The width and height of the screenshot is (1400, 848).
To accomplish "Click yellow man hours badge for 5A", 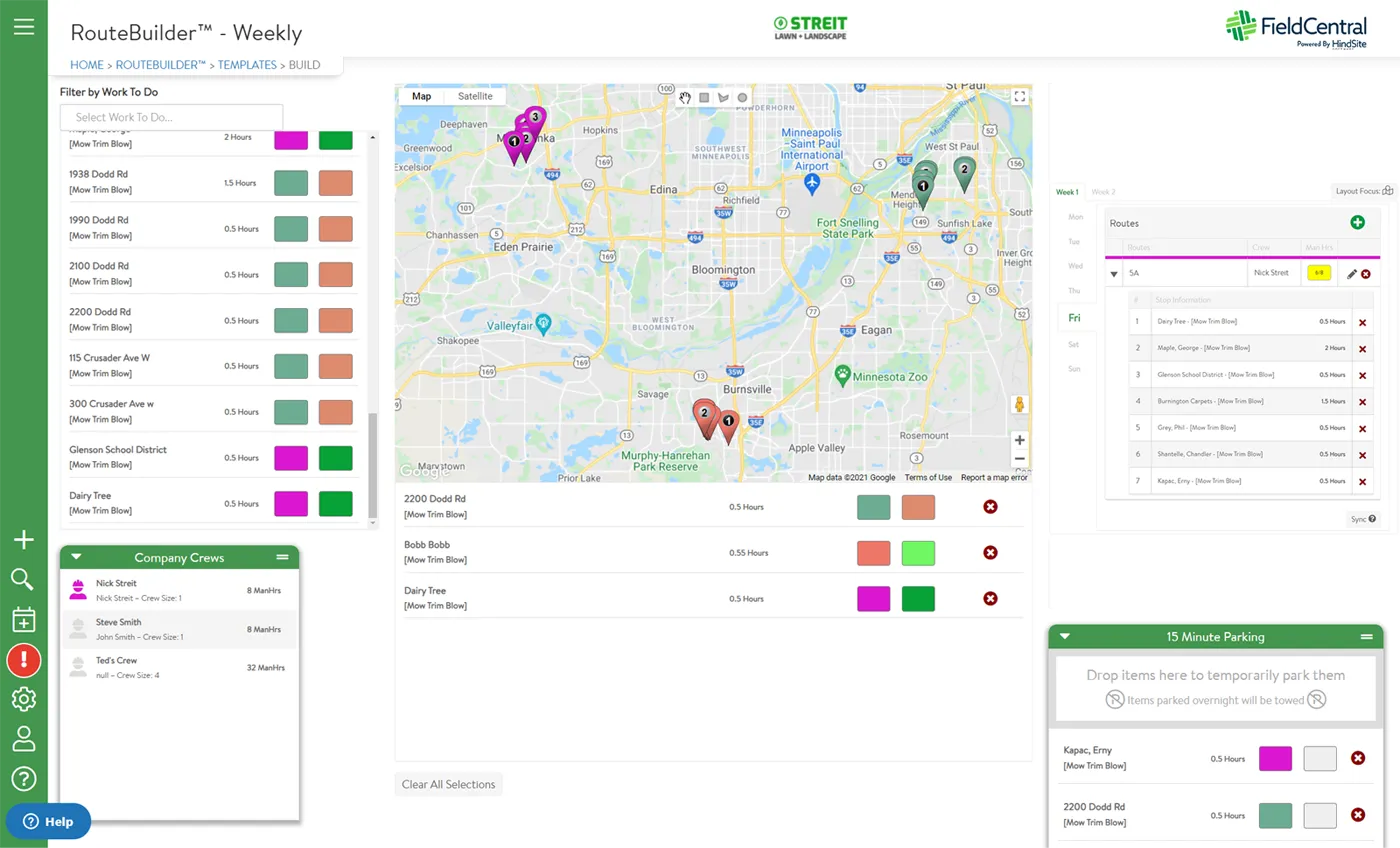I will click(x=1319, y=273).
